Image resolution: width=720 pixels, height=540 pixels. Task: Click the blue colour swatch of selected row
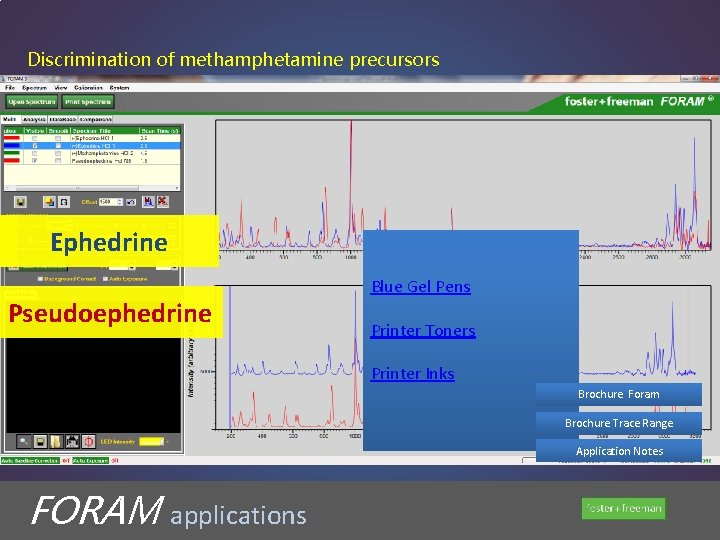pos(12,146)
